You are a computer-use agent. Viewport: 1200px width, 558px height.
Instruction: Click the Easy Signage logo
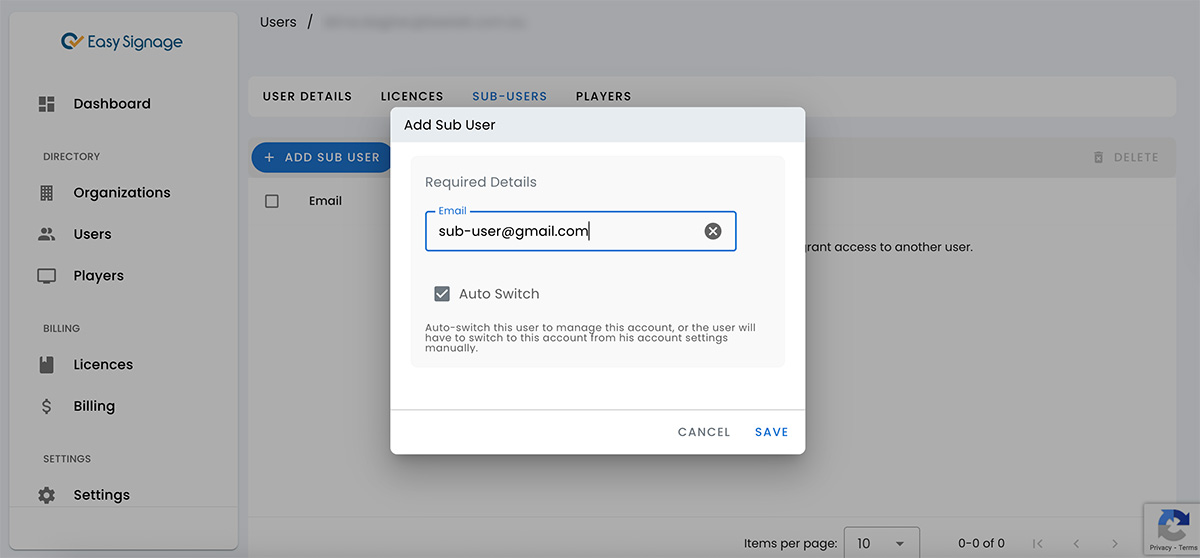[121, 42]
